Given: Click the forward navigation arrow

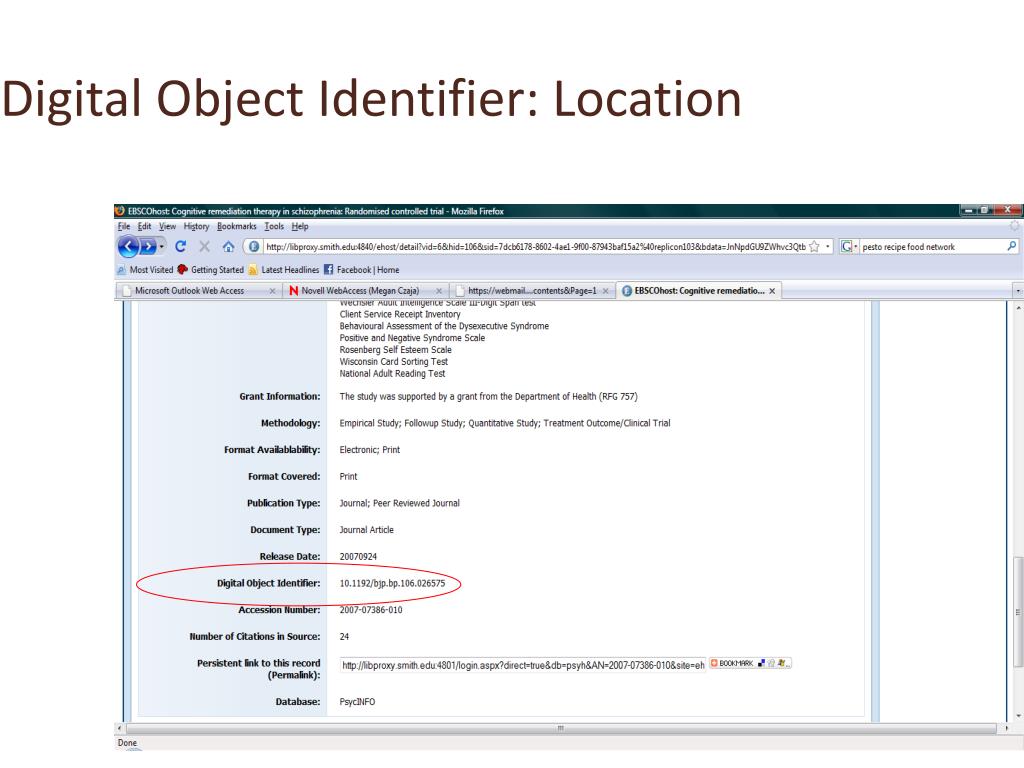Looking at the screenshot, I should coord(149,247).
